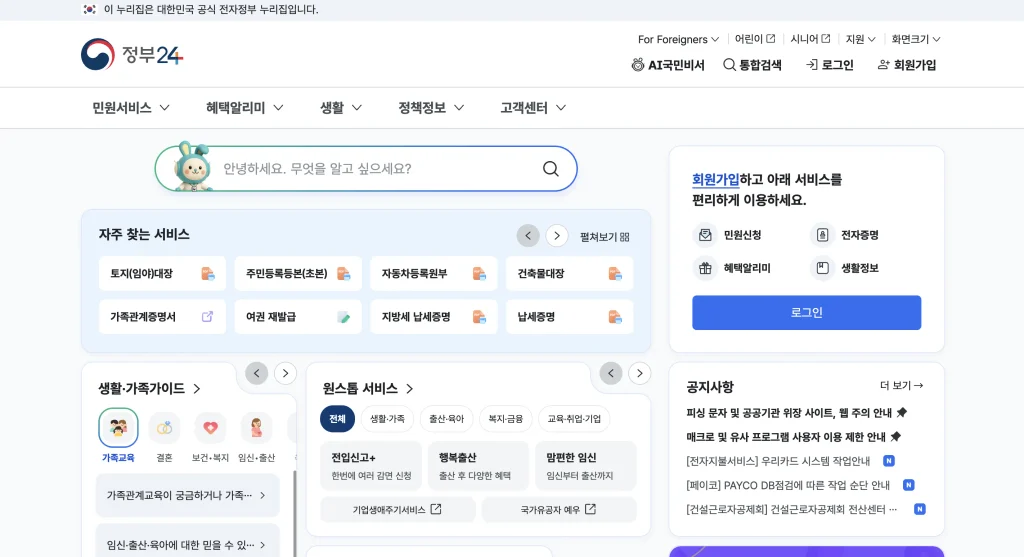Screen dimensions: 1024x557
Task: Select the 가족교육 category icon
Action: pos(118,428)
